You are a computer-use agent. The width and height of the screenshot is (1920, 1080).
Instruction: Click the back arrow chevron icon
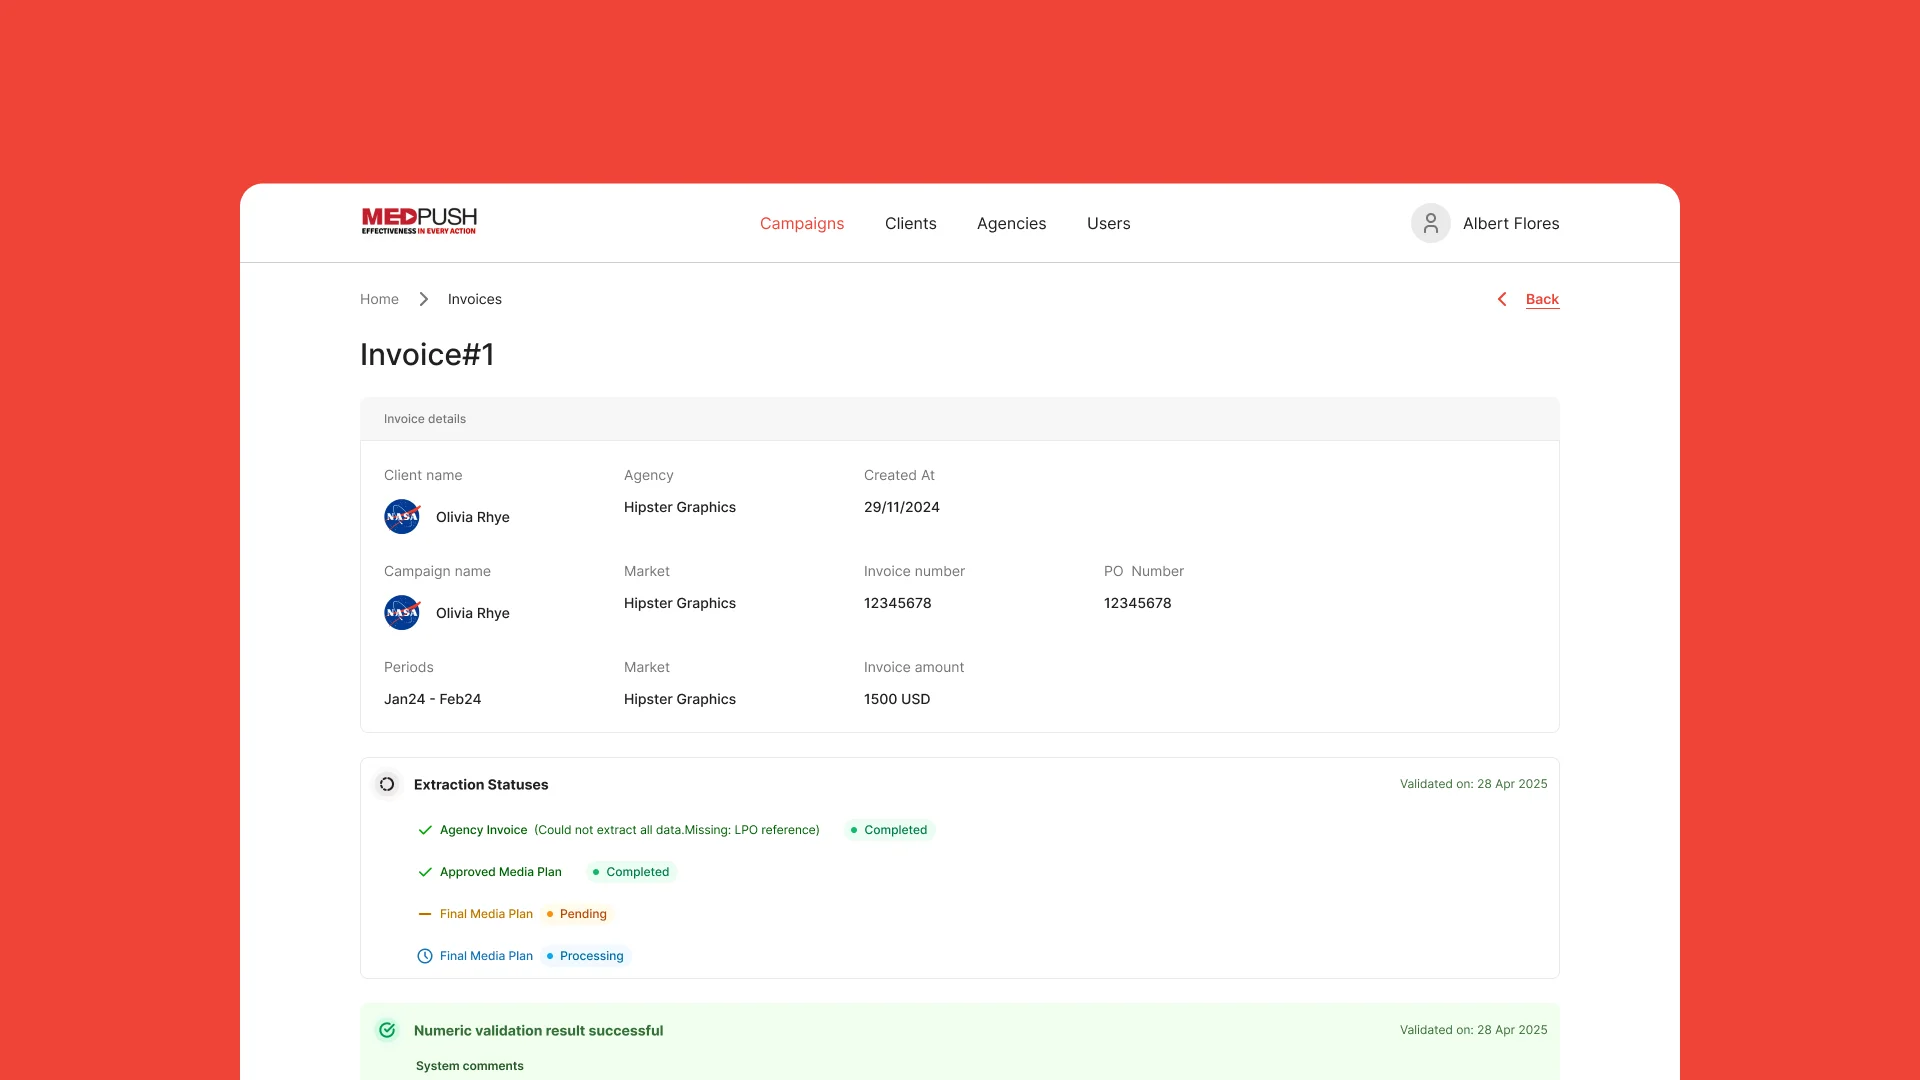1501,299
